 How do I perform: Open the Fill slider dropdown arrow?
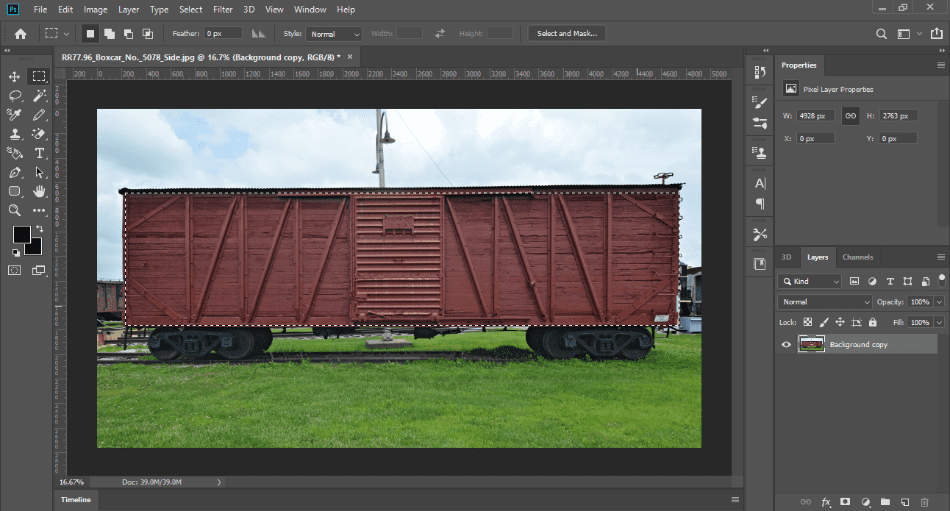(x=940, y=322)
